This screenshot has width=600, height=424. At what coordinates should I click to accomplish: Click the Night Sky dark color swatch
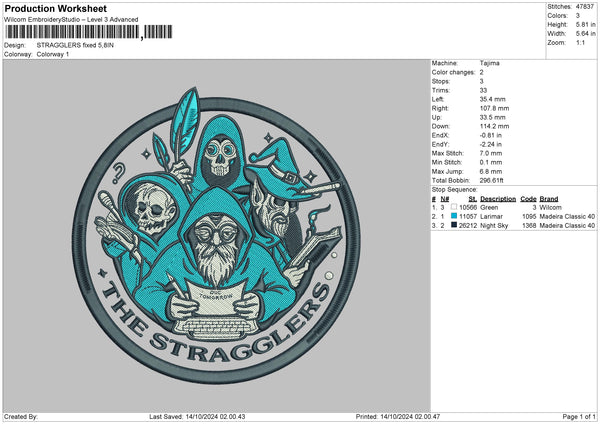pyautogui.click(x=454, y=225)
